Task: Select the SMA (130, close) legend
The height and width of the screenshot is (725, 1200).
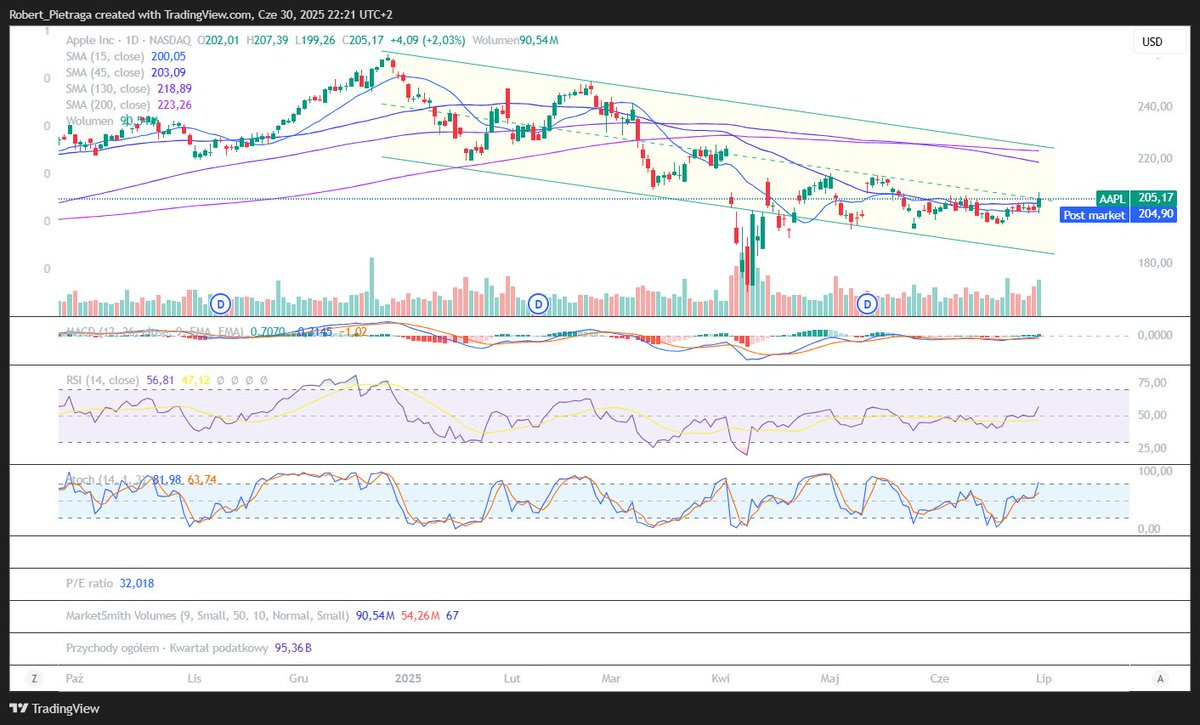Action: 129,89
